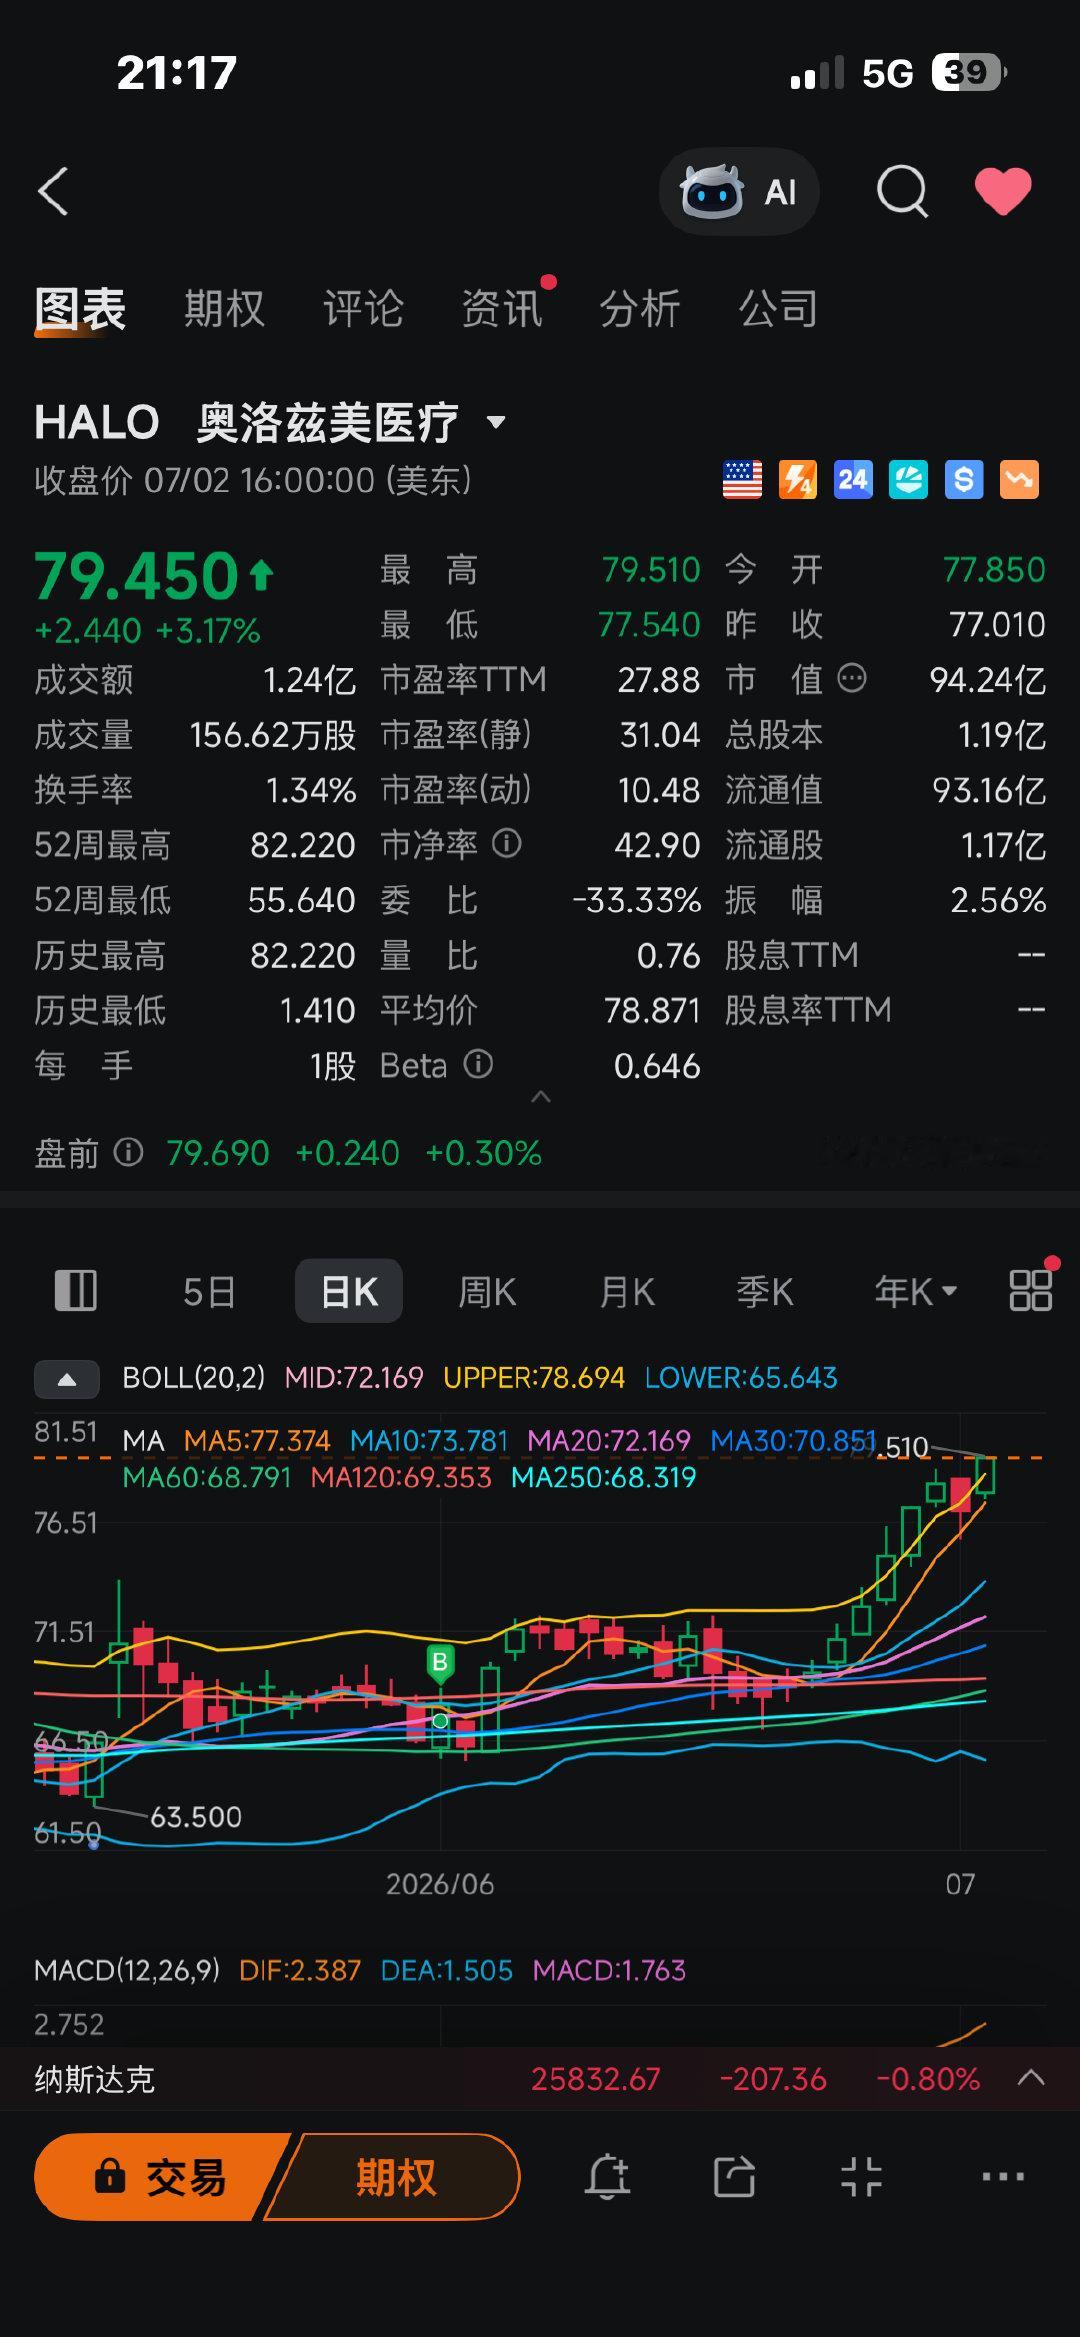This screenshot has width=1080, height=2337.
Task: Open the chart settings grid icon
Action: (1030, 1291)
